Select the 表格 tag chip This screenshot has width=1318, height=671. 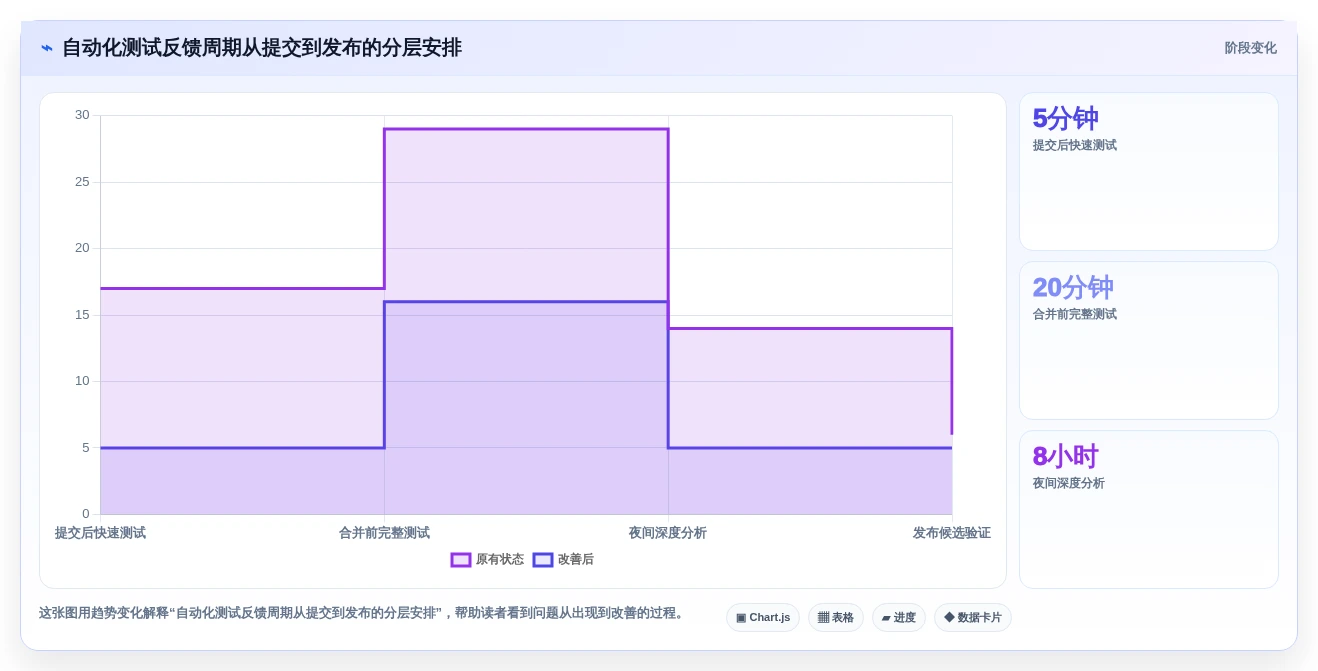pos(836,617)
